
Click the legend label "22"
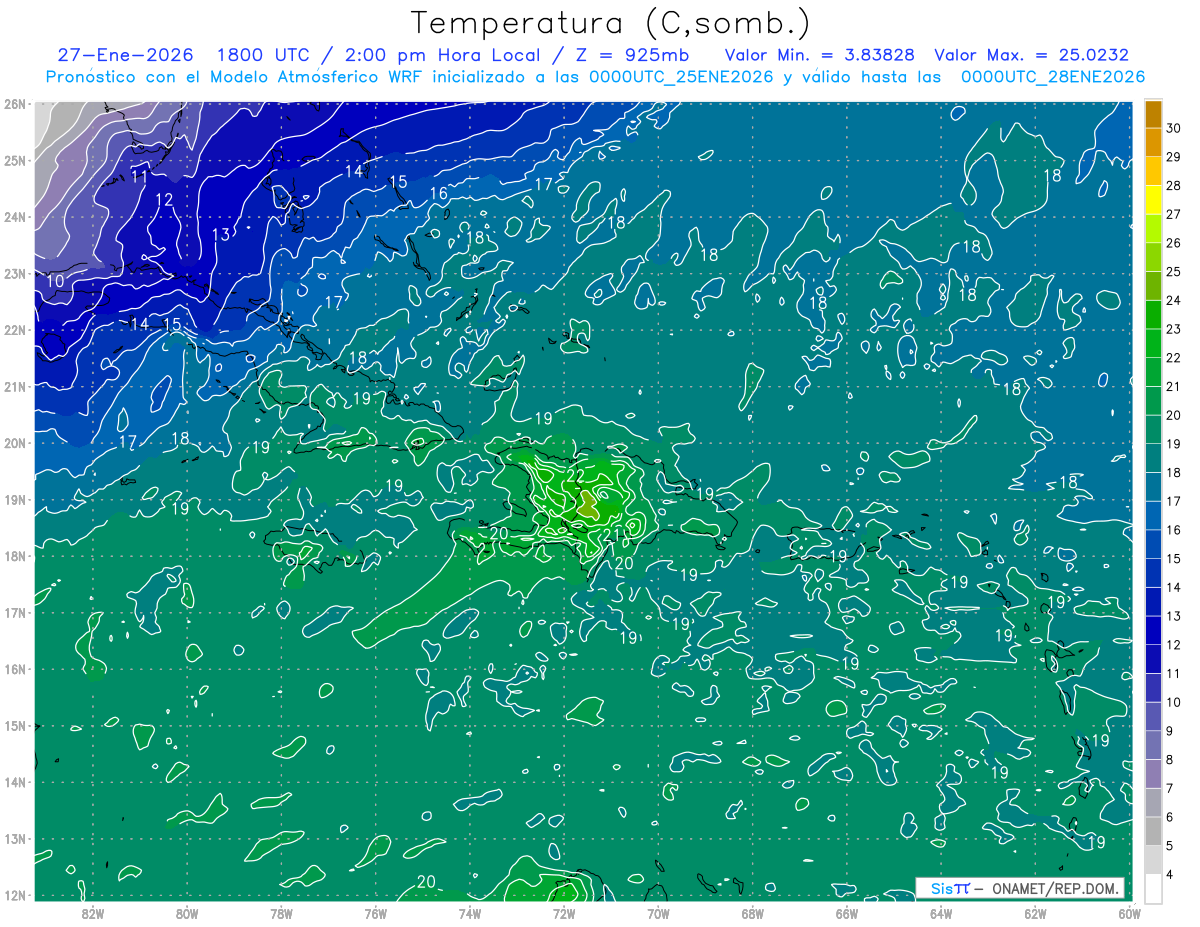coord(1173,358)
